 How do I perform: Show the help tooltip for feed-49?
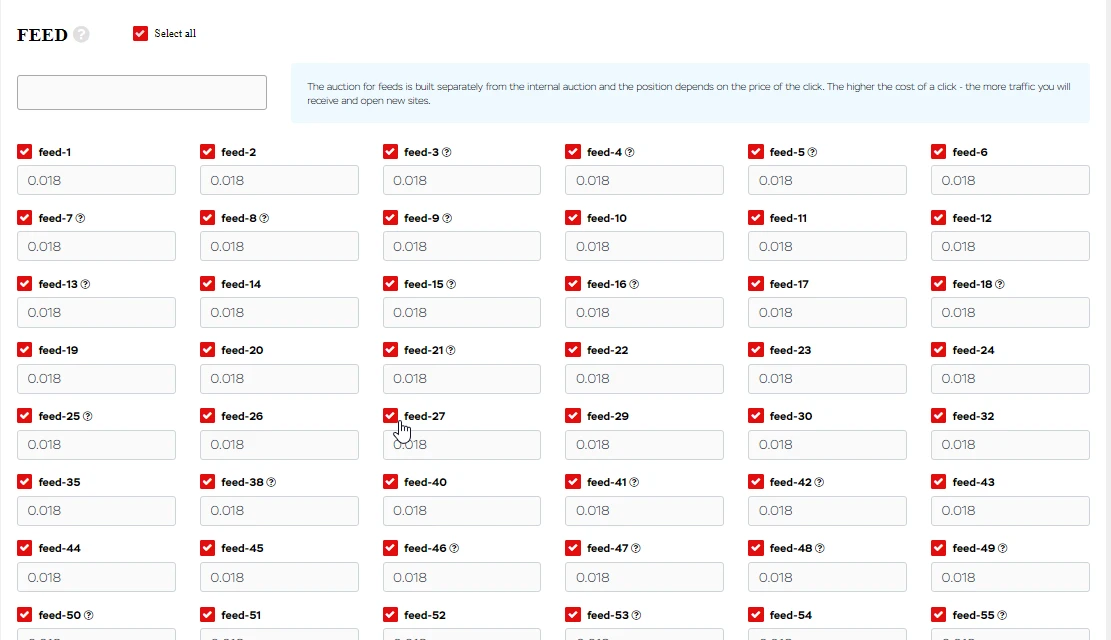tap(1002, 547)
